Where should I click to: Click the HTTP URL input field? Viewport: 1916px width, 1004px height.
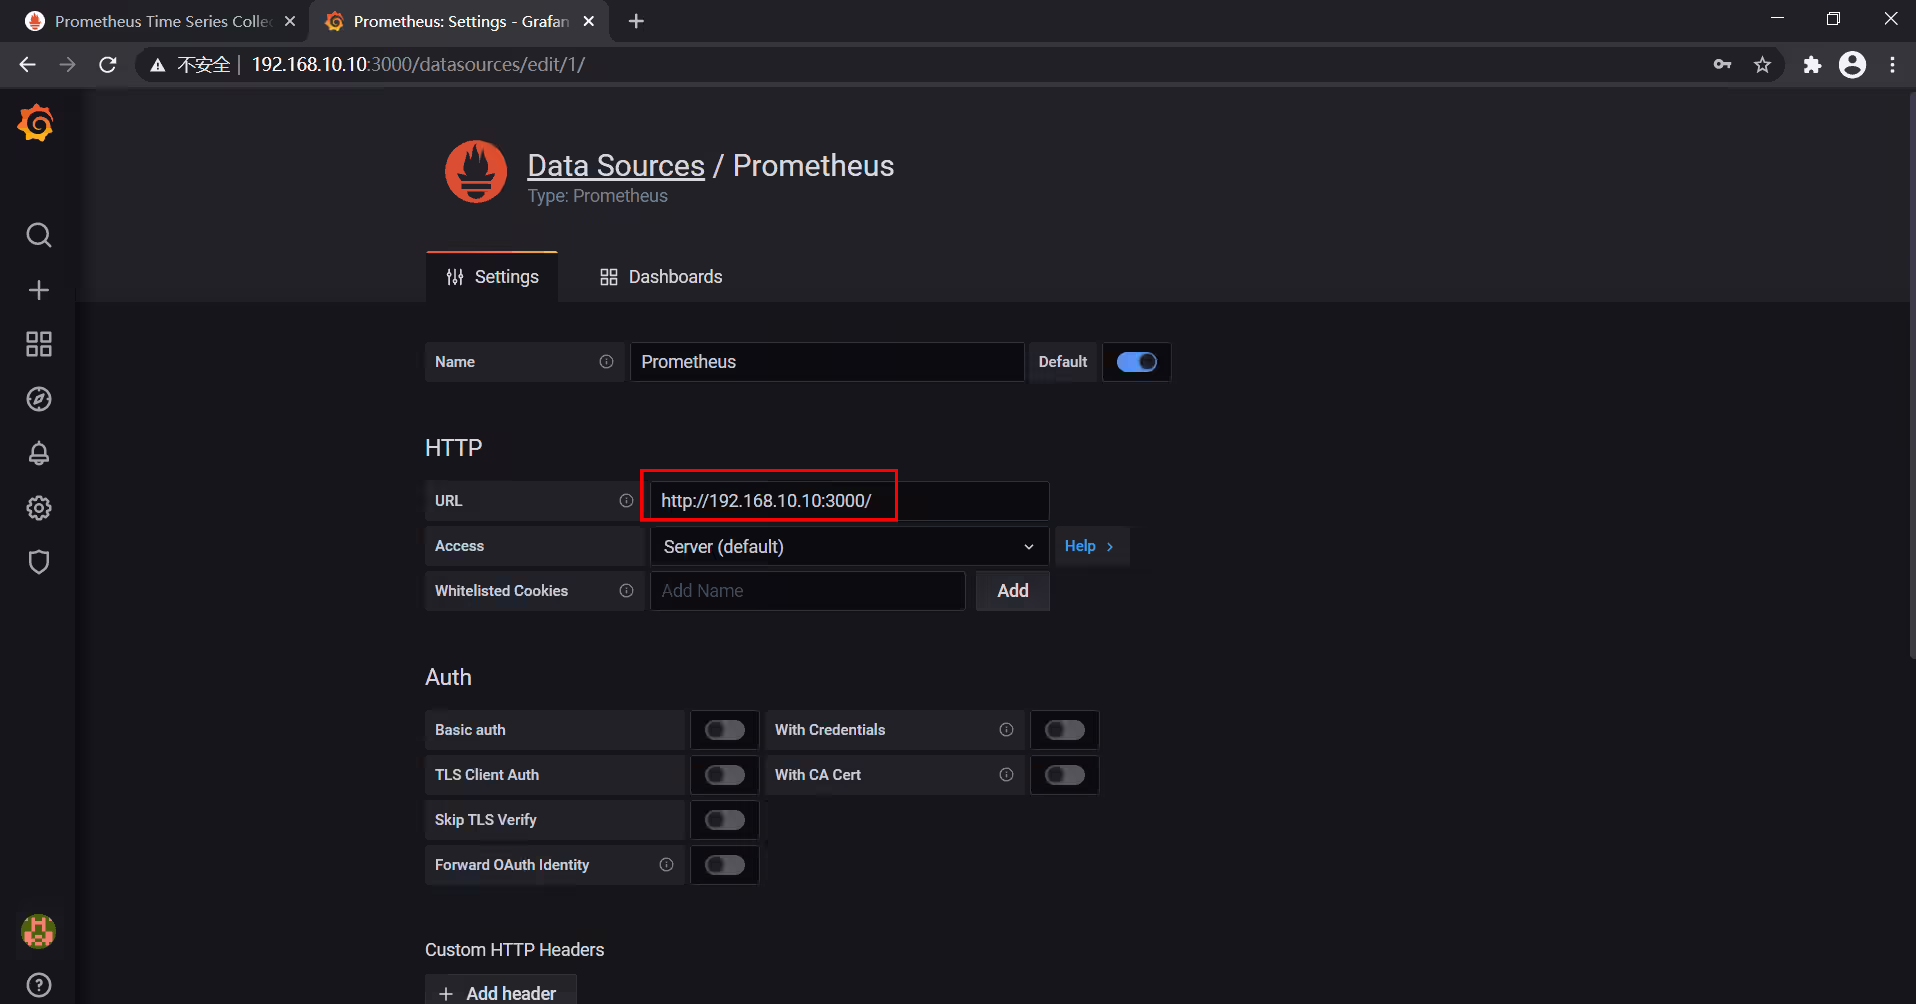[849, 501]
